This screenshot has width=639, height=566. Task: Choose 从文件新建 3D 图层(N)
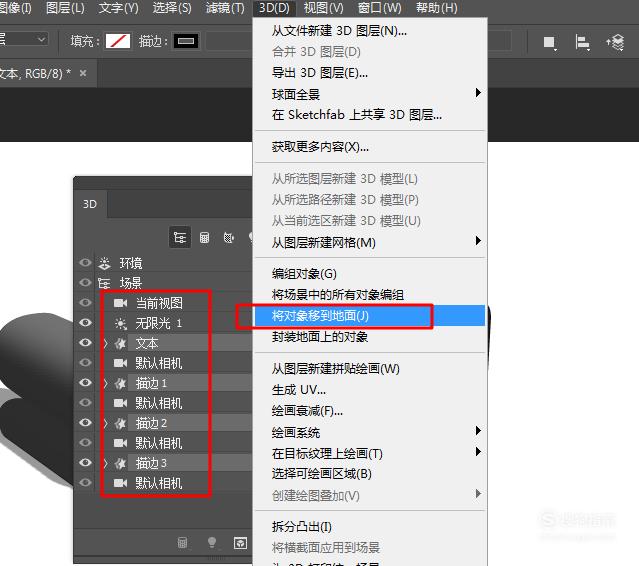(x=370, y=31)
